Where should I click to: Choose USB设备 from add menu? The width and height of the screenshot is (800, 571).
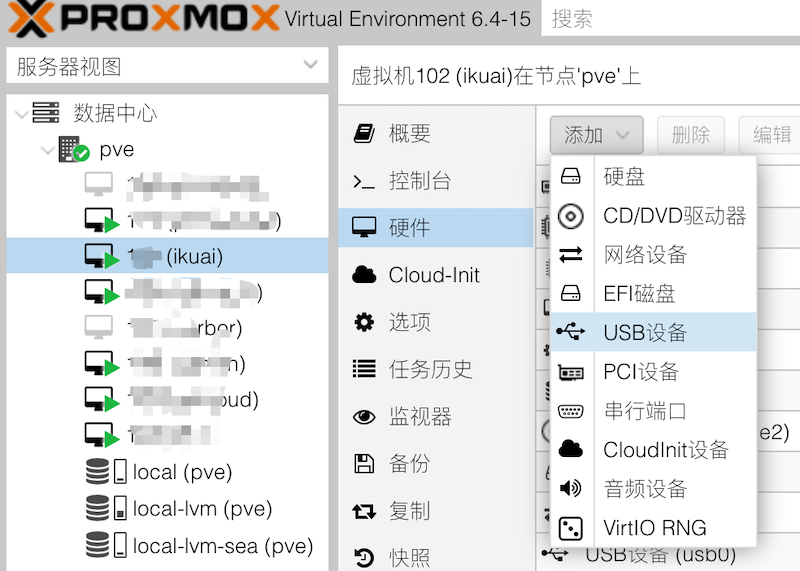(x=654, y=332)
